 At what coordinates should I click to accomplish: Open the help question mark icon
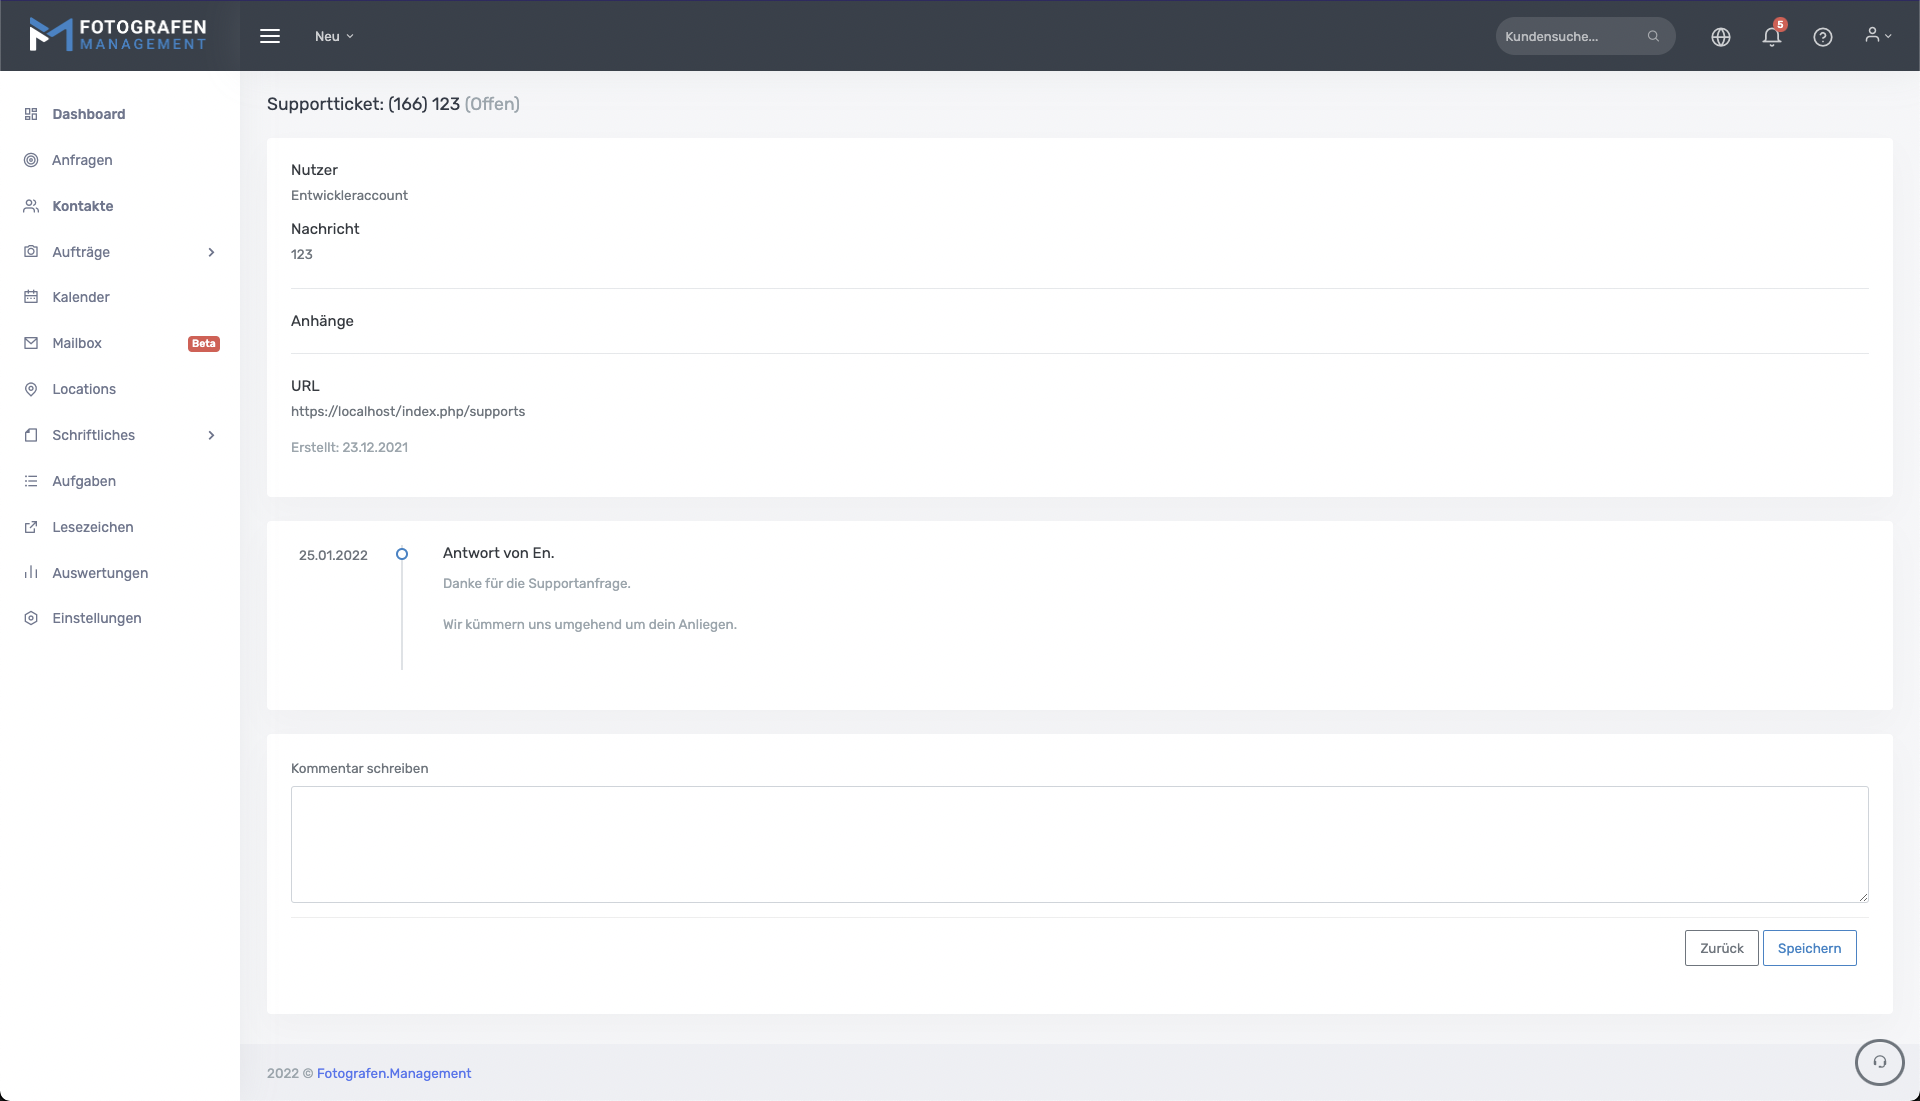tap(1822, 37)
